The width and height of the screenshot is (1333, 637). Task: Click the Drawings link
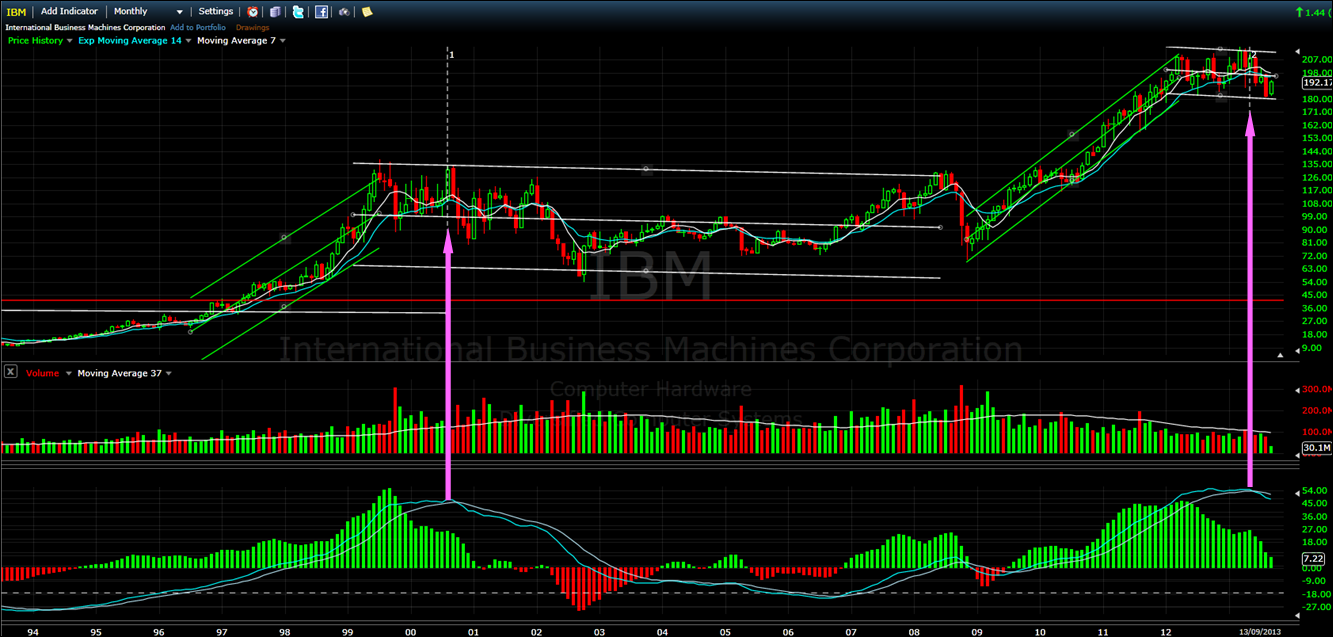252,27
